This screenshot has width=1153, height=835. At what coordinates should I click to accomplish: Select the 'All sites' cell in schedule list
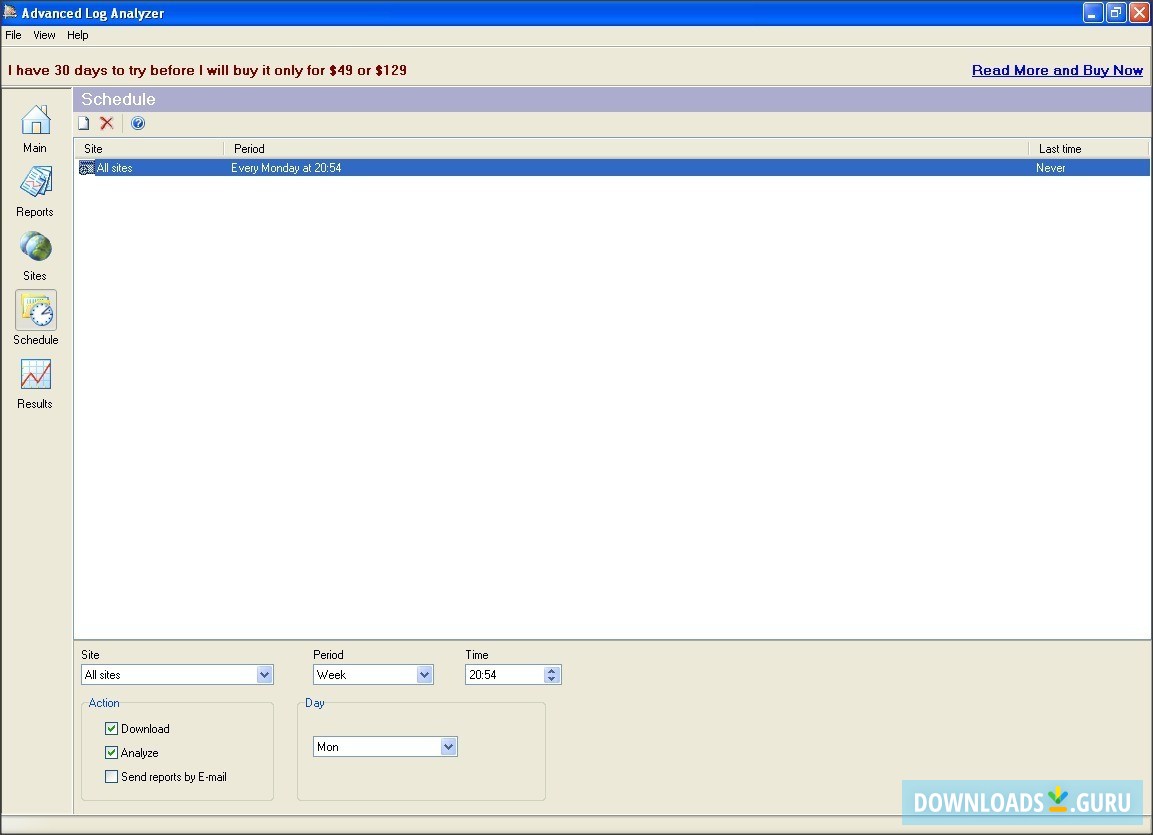[115, 168]
